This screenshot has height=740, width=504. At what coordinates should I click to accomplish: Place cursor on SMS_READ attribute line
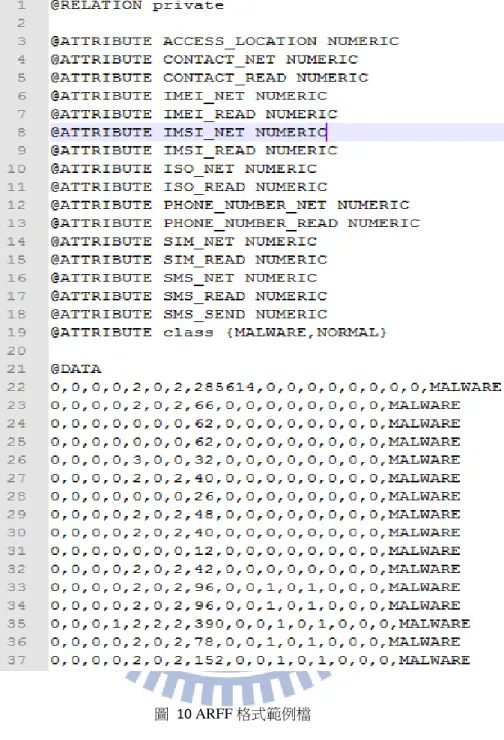coord(189,296)
